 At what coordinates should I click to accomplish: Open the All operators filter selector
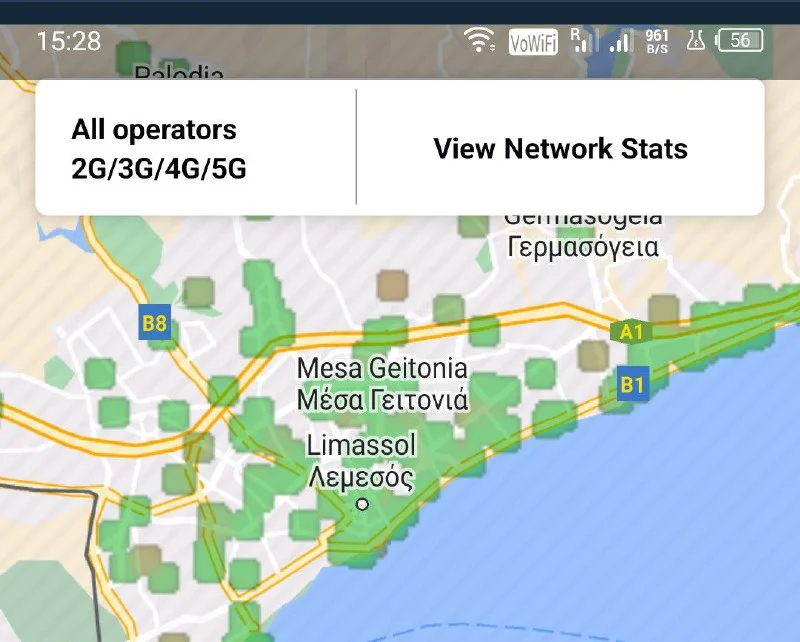(x=154, y=130)
